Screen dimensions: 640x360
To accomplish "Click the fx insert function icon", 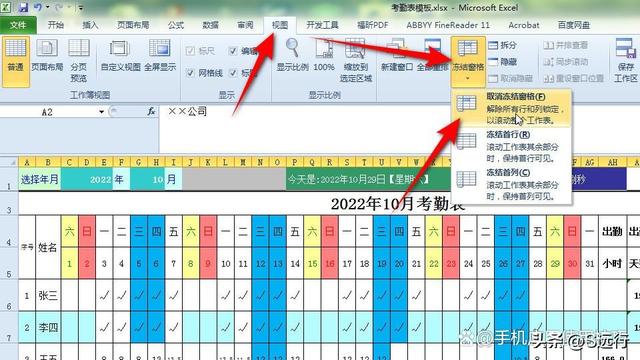I will click(x=151, y=111).
